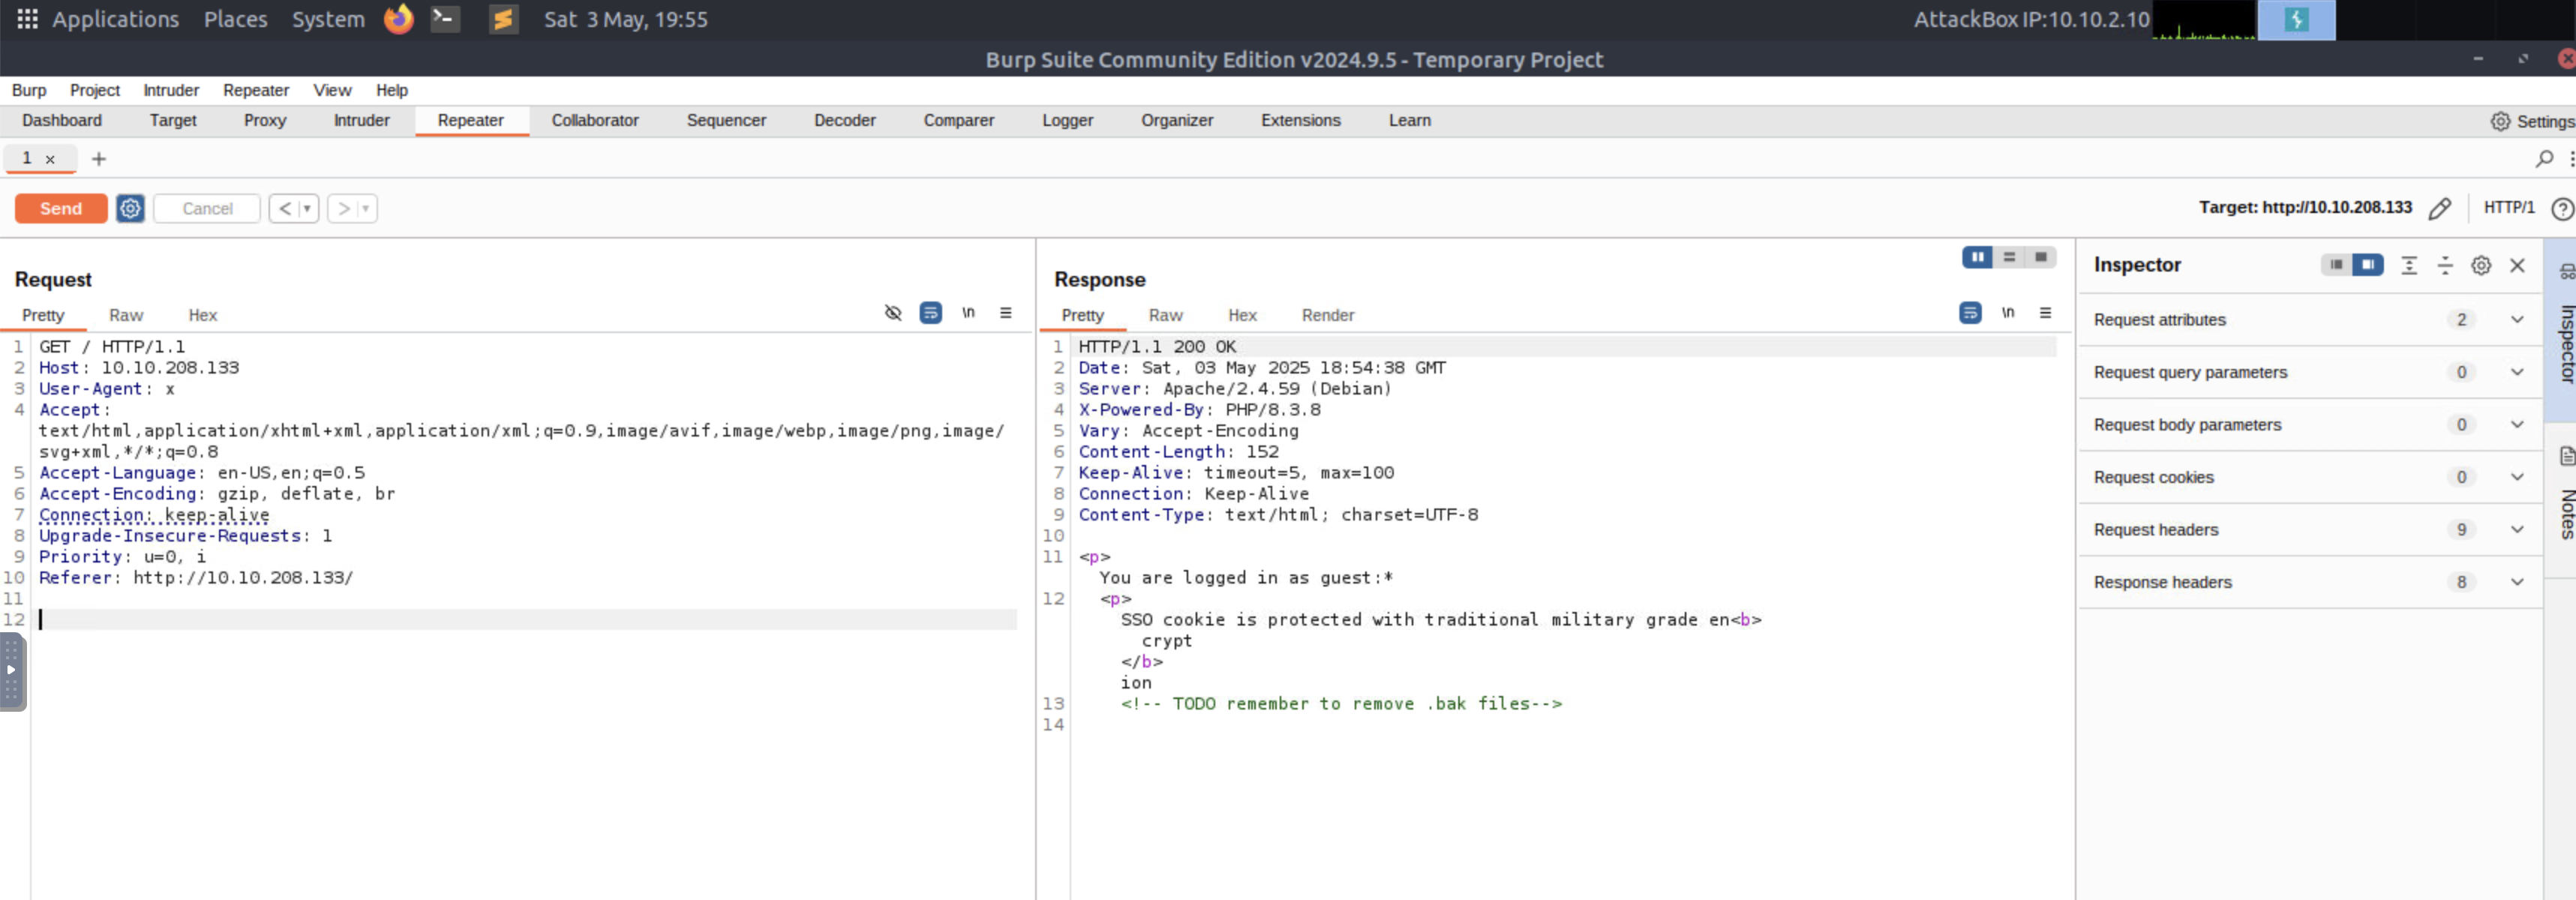This screenshot has width=2576, height=900.
Task: Open Inspector settings gear
Action: point(2480,265)
